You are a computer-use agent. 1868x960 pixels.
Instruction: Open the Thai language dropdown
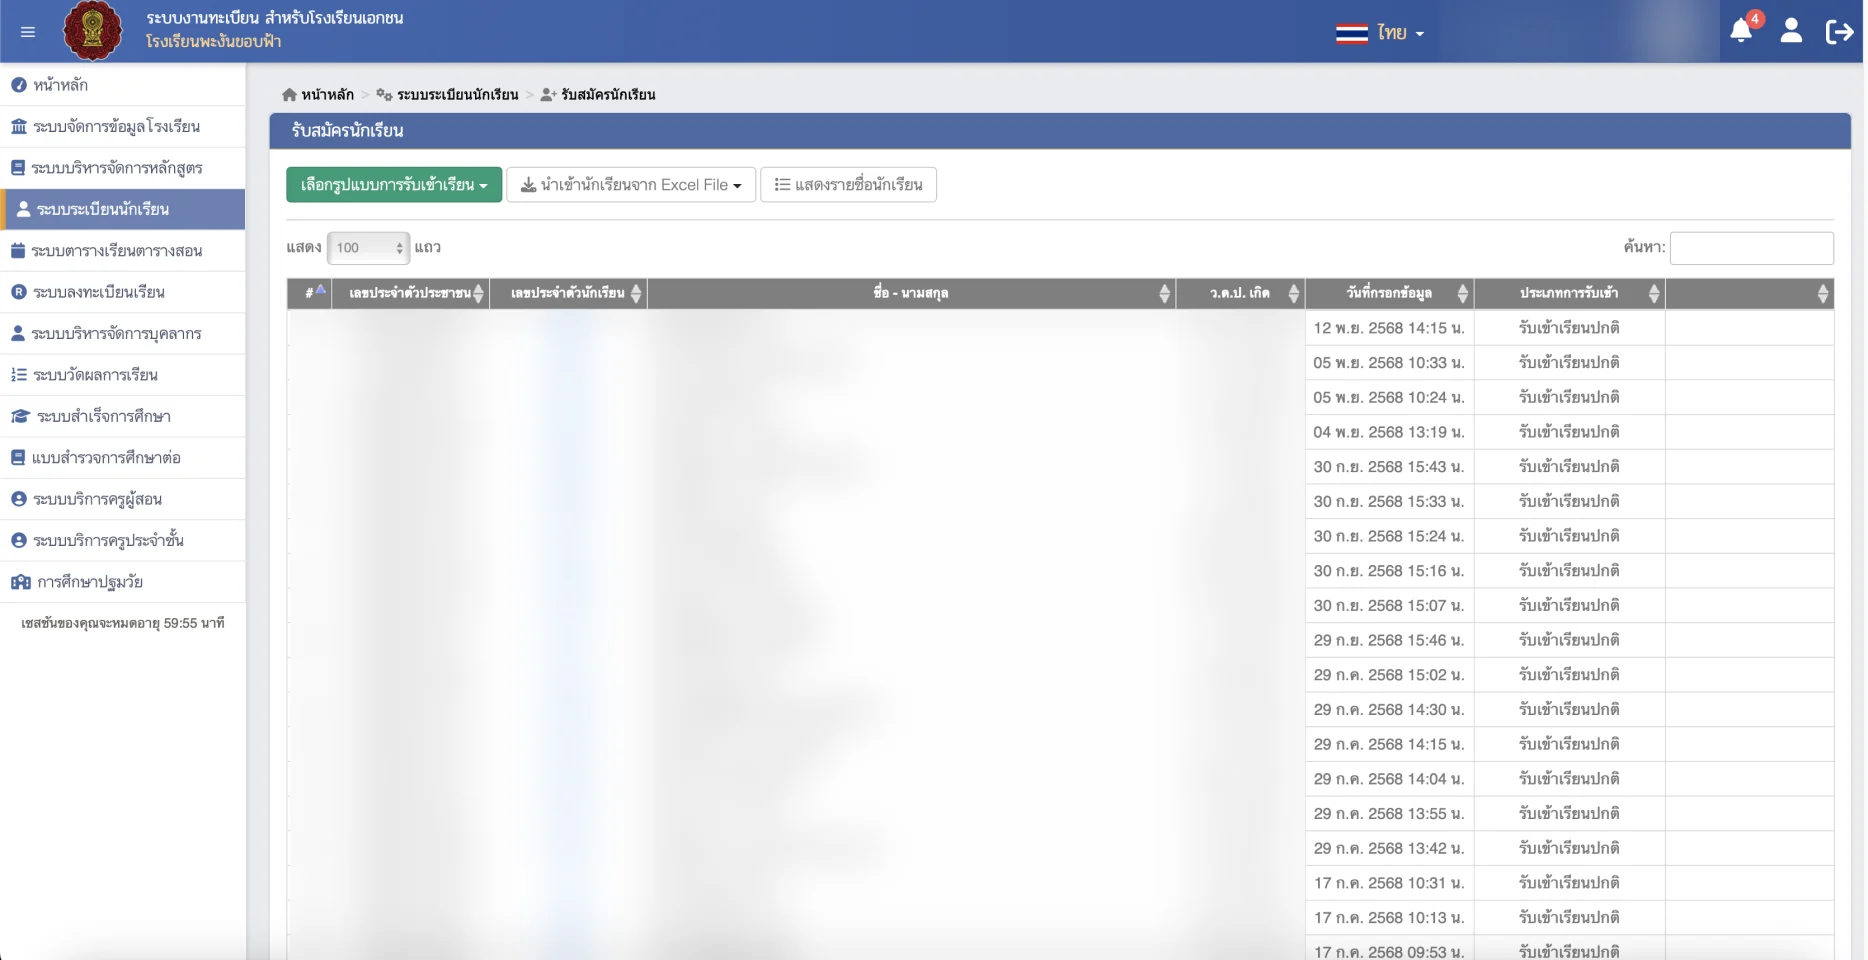[1400, 33]
